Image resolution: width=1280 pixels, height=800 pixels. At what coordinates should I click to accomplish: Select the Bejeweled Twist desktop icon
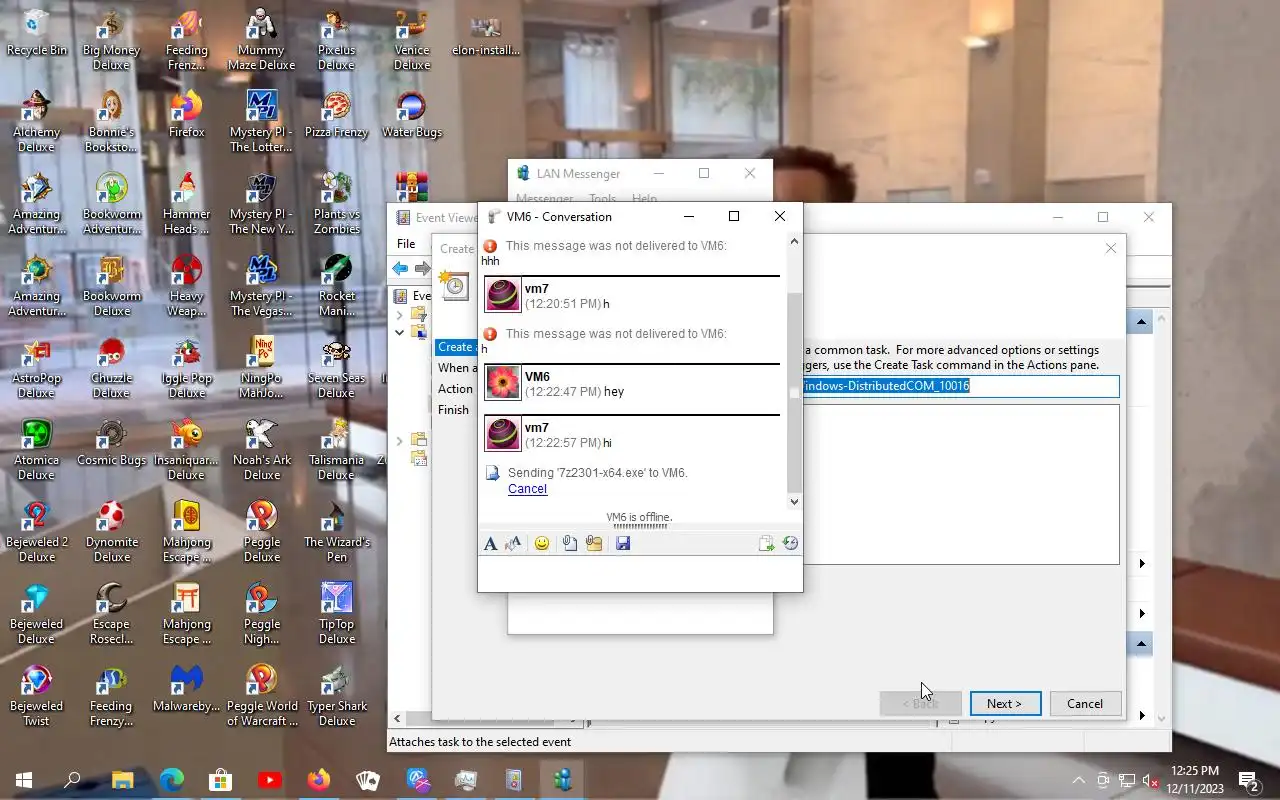pos(37,695)
